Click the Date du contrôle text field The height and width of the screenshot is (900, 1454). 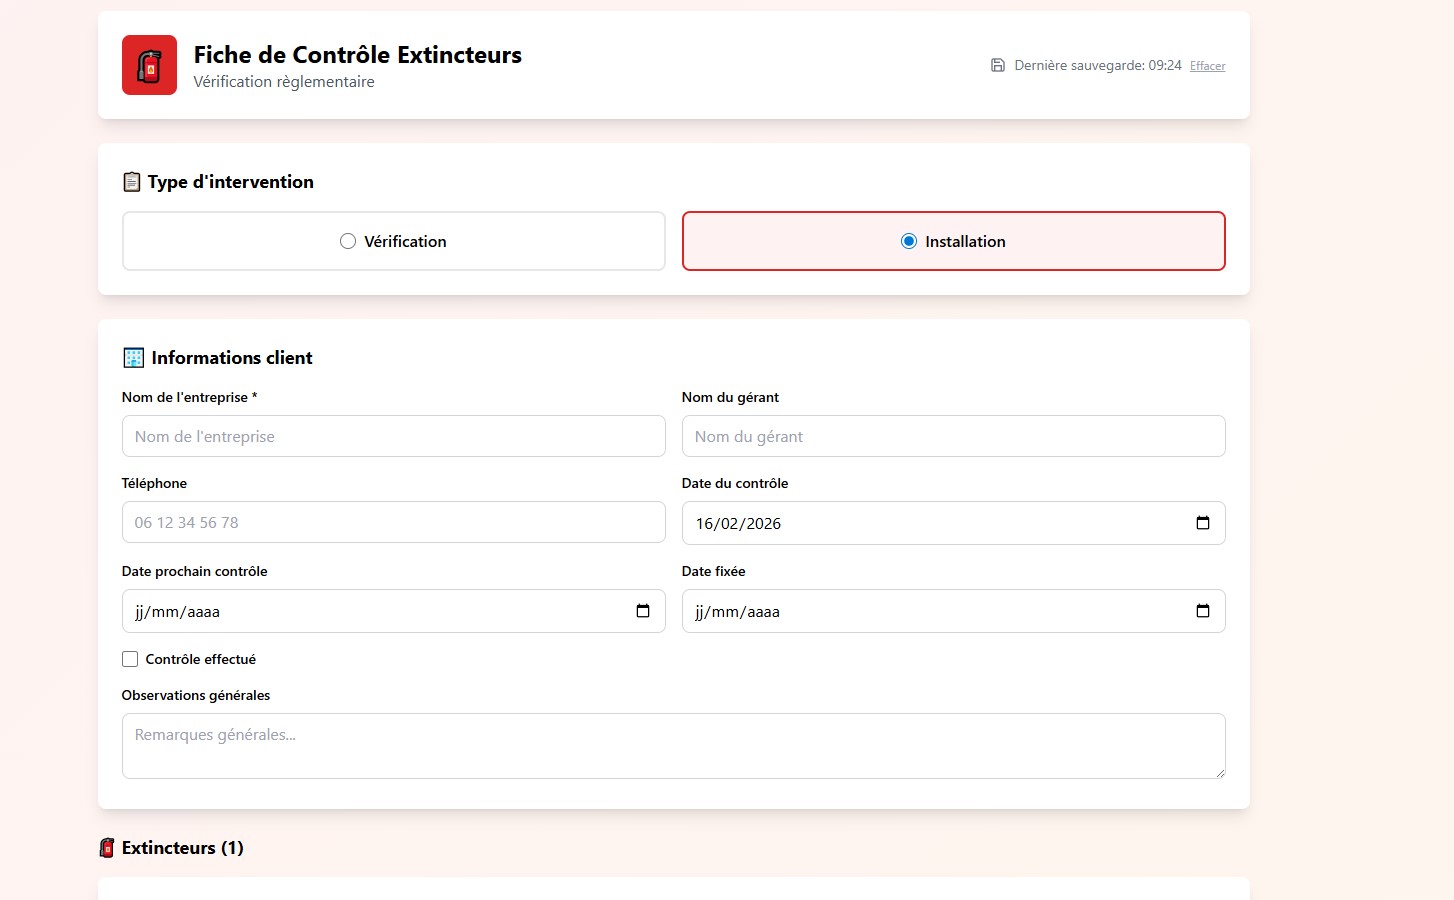(850, 522)
